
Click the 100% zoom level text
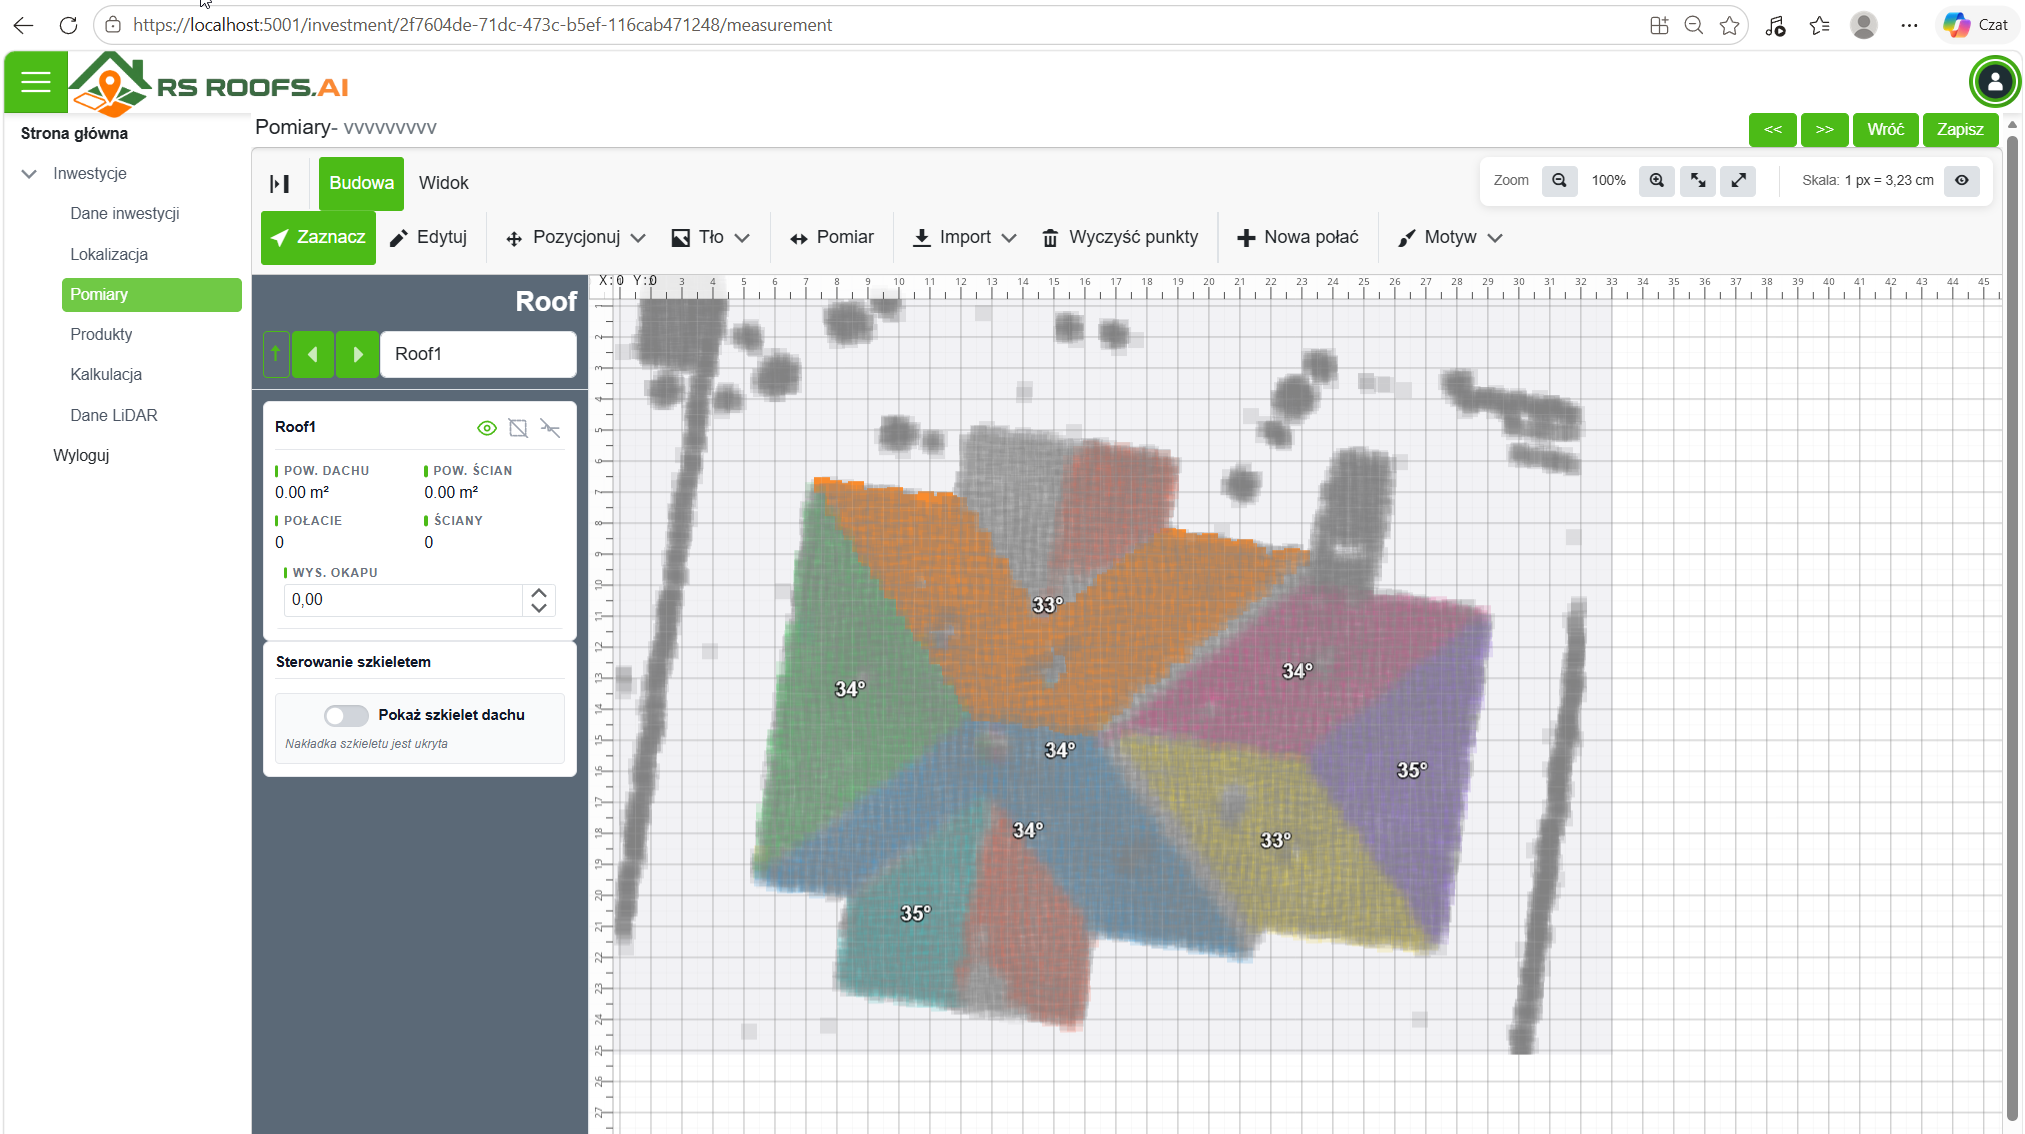1608,181
